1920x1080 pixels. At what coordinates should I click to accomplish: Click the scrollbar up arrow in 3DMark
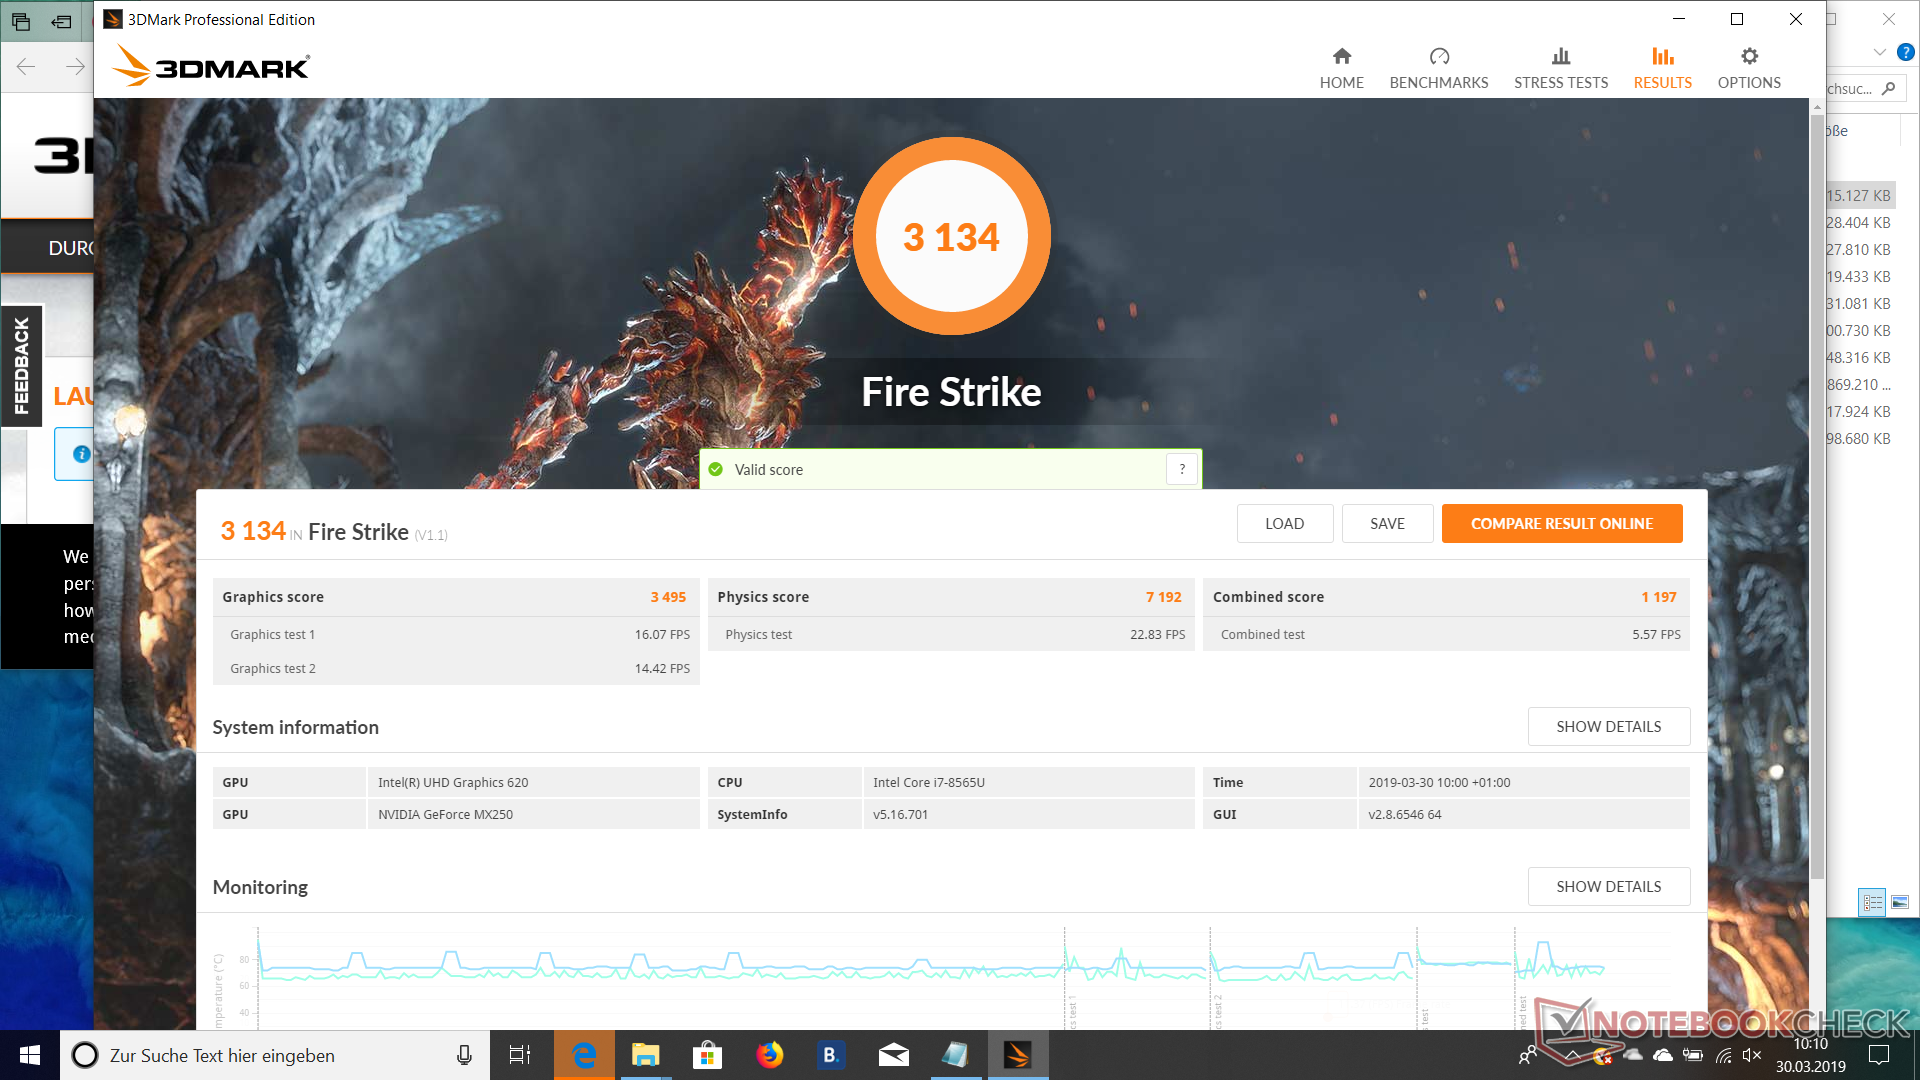pyautogui.click(x=1817, y=106)
